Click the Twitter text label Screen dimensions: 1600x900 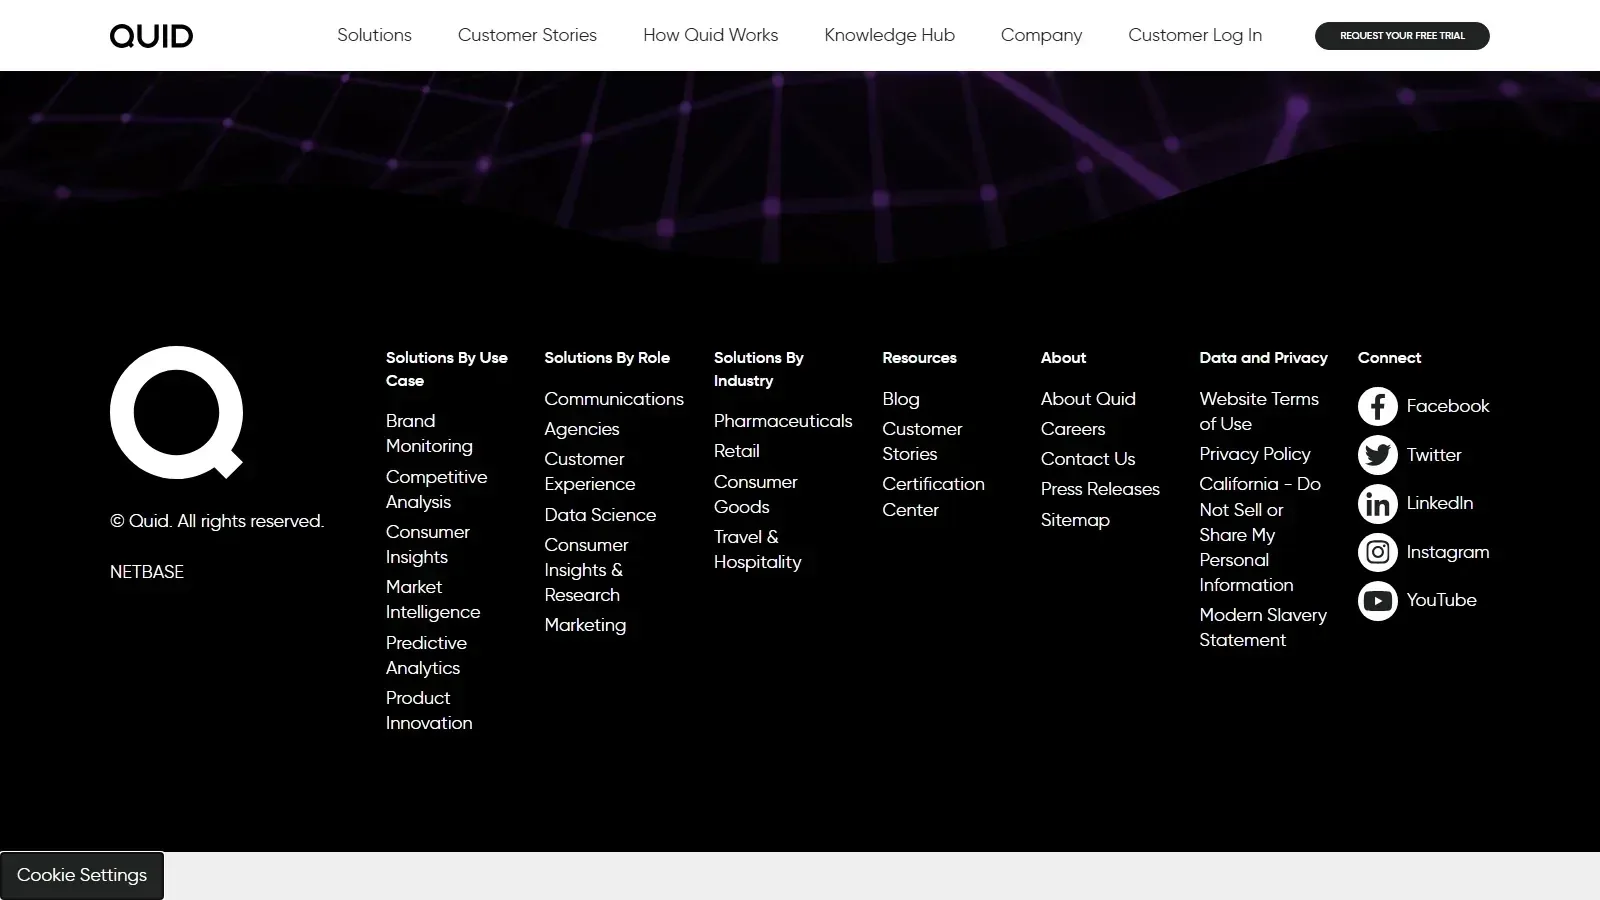[1434, 455]
